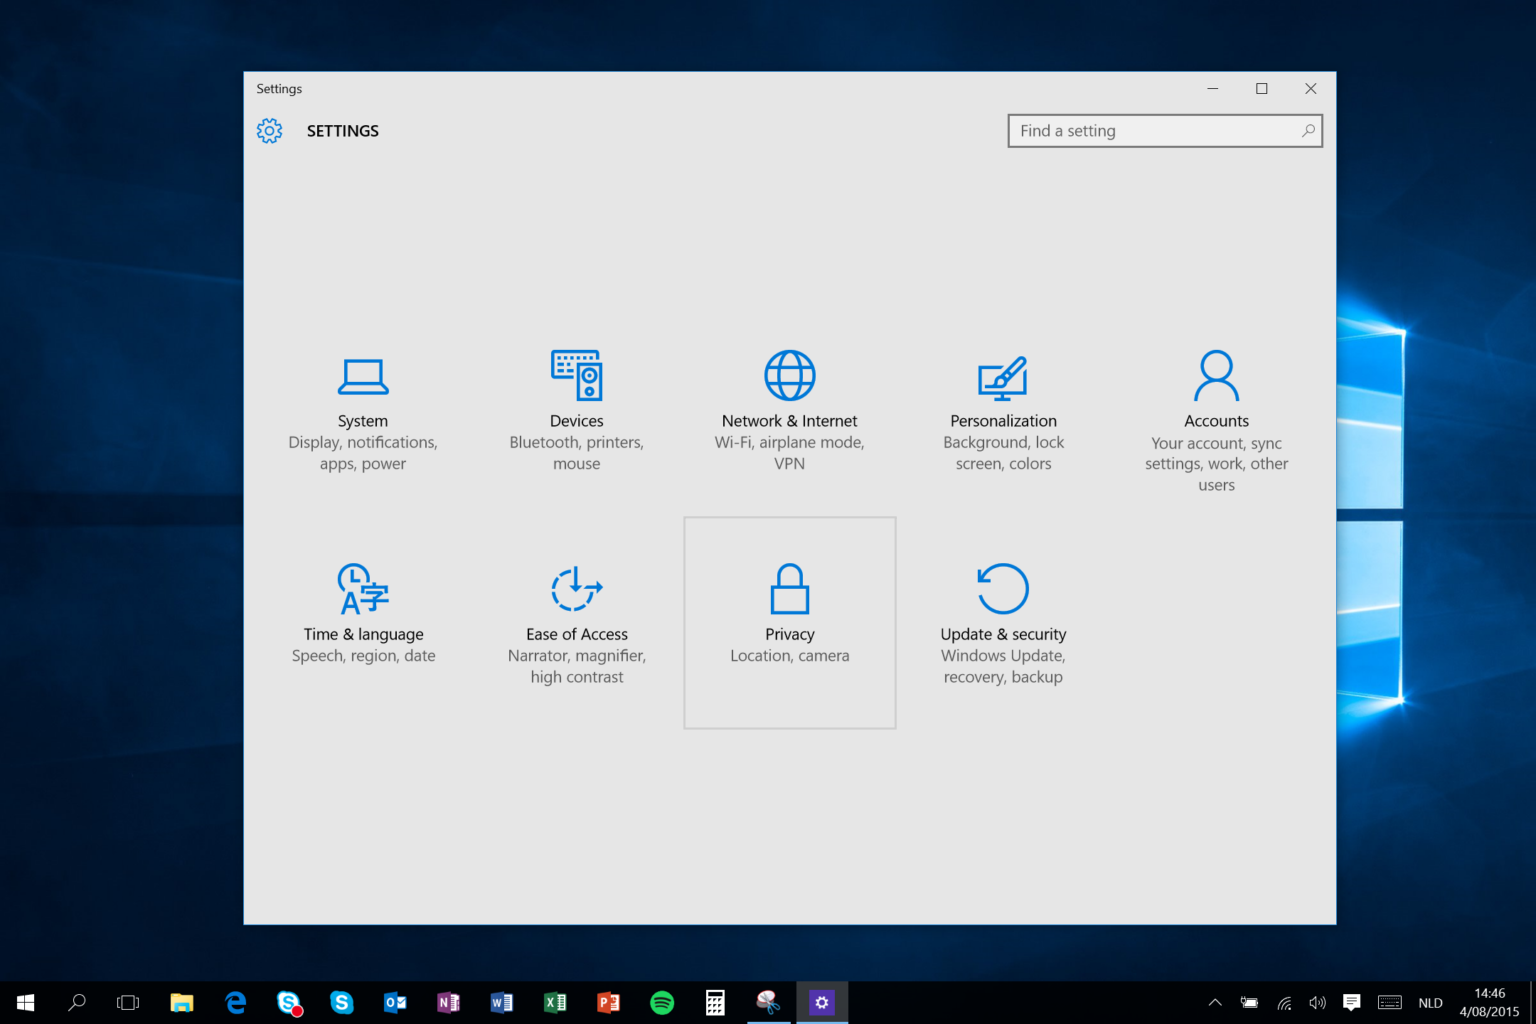Open Network & Internet globe icon
Image resolution: width=1536 pixels, height=1024 pixels.
point(789,376)
